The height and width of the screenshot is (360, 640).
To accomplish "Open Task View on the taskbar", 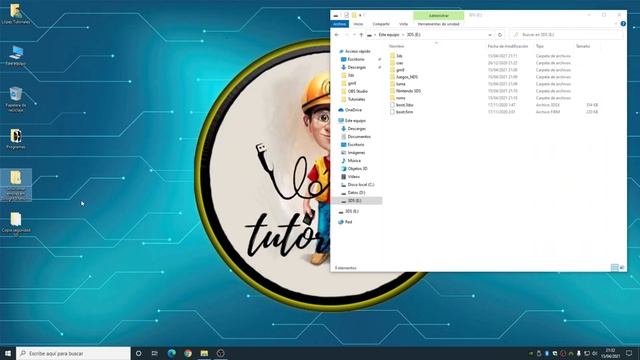I will click(x=155, y=353).
